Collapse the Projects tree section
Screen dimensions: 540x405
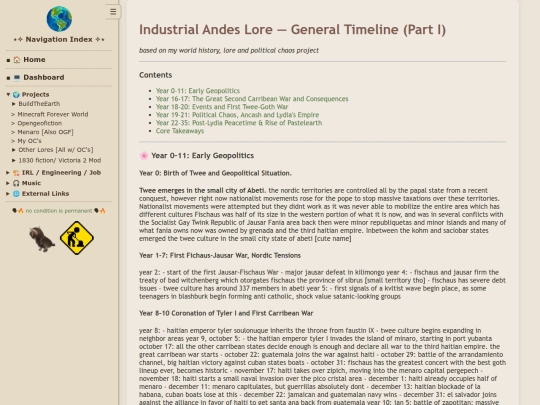point(8,94)
